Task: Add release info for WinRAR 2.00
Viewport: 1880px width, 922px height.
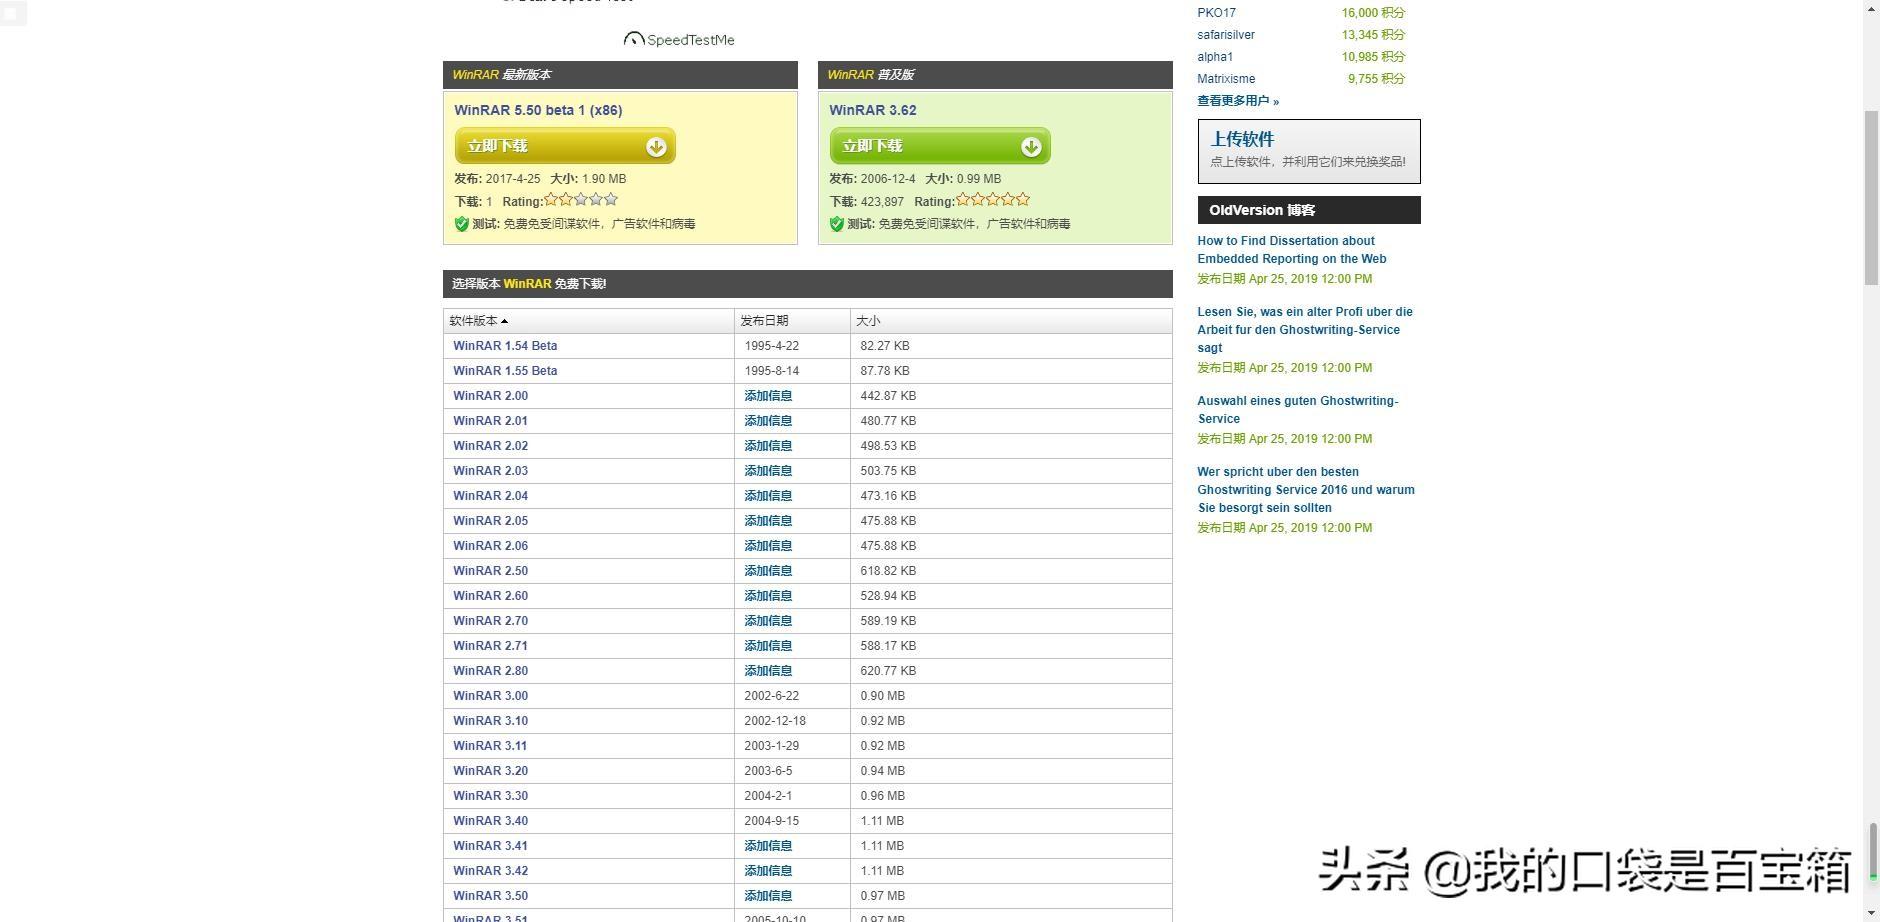Action: point(768,396)
